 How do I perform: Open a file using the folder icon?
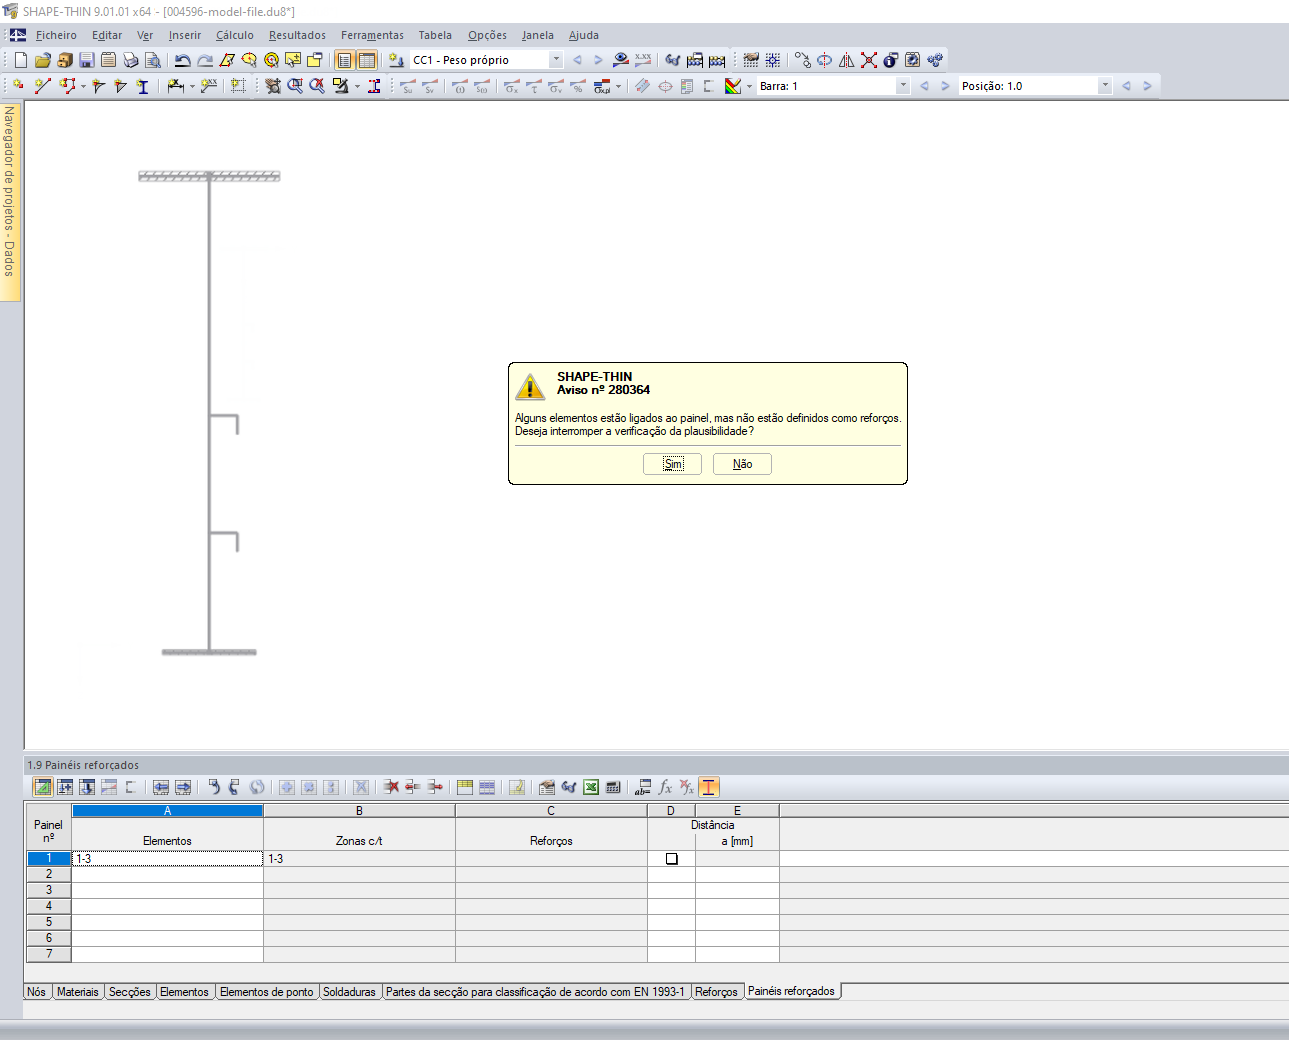42,60
